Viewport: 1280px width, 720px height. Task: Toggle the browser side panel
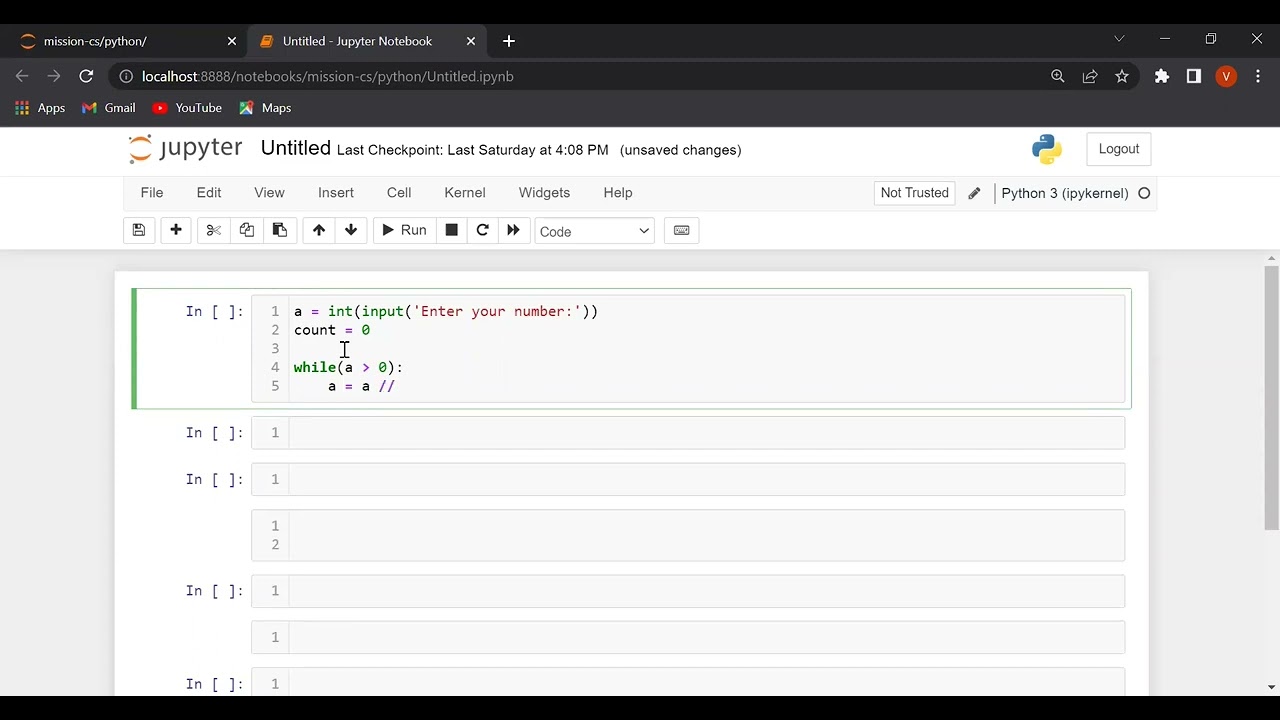point(1194,76)
